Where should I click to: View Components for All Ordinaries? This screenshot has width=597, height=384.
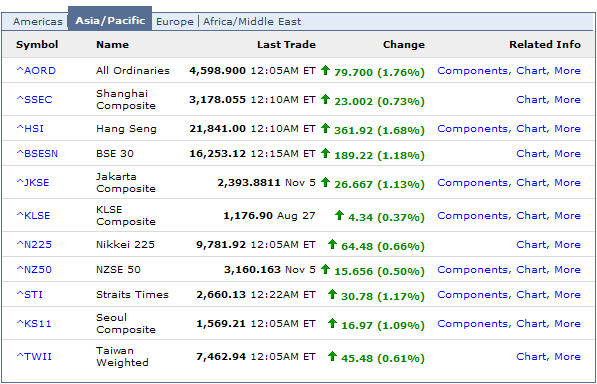point(472,71)
